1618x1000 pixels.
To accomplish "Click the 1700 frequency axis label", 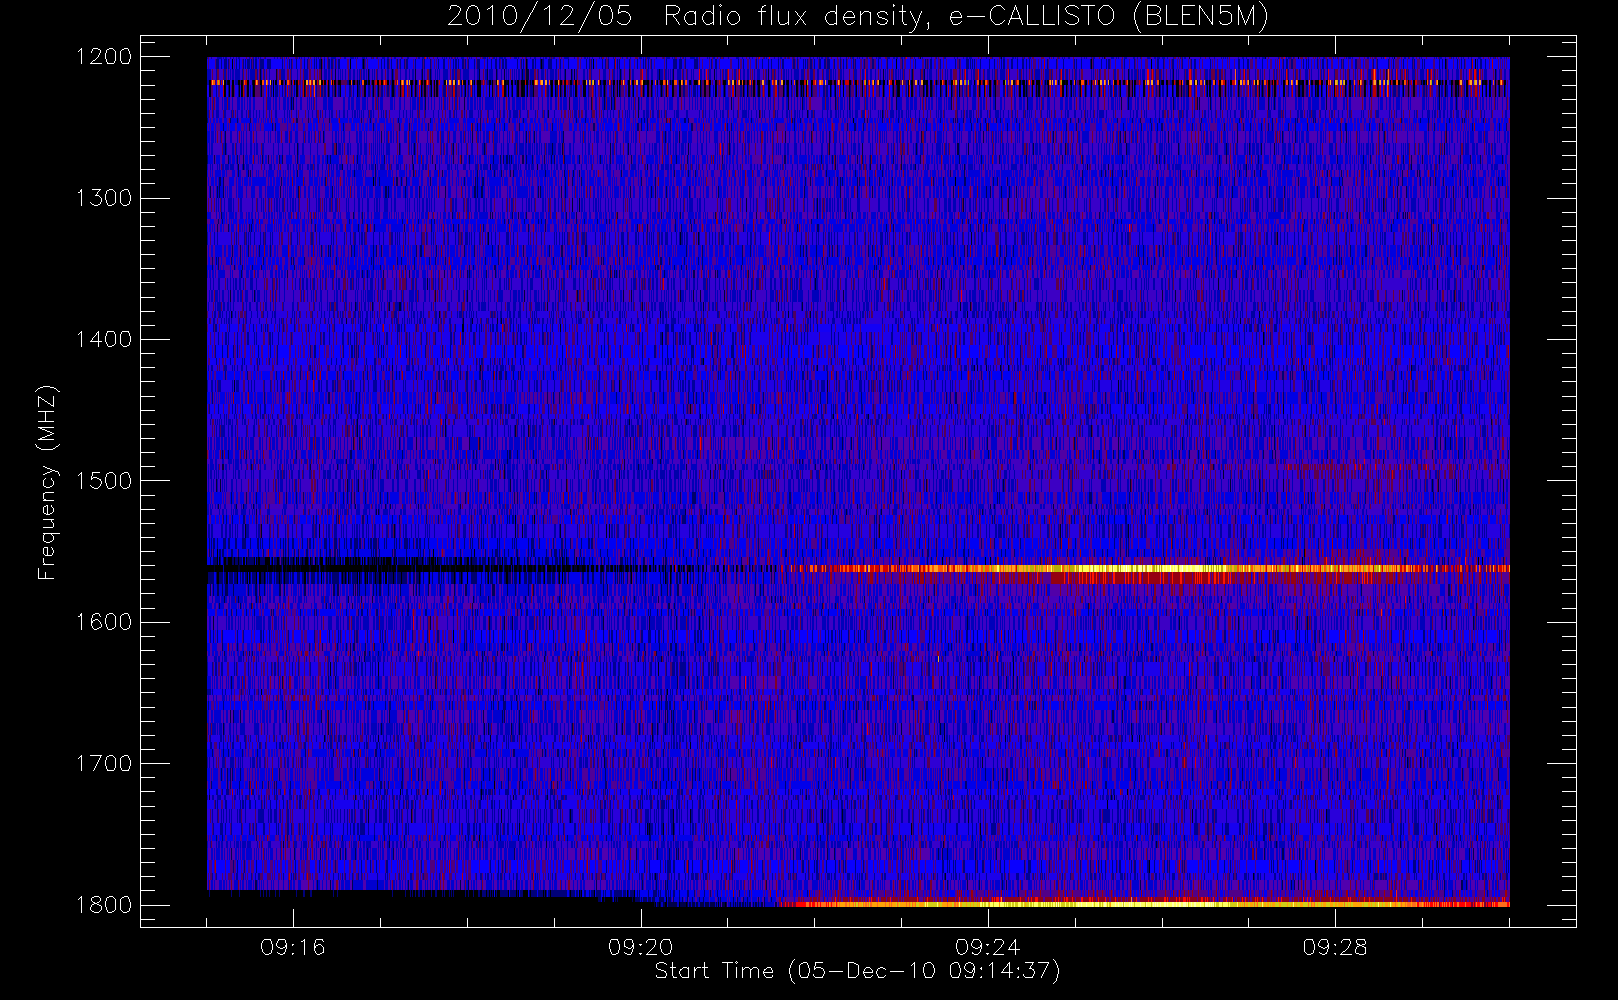I will [104, 763].
